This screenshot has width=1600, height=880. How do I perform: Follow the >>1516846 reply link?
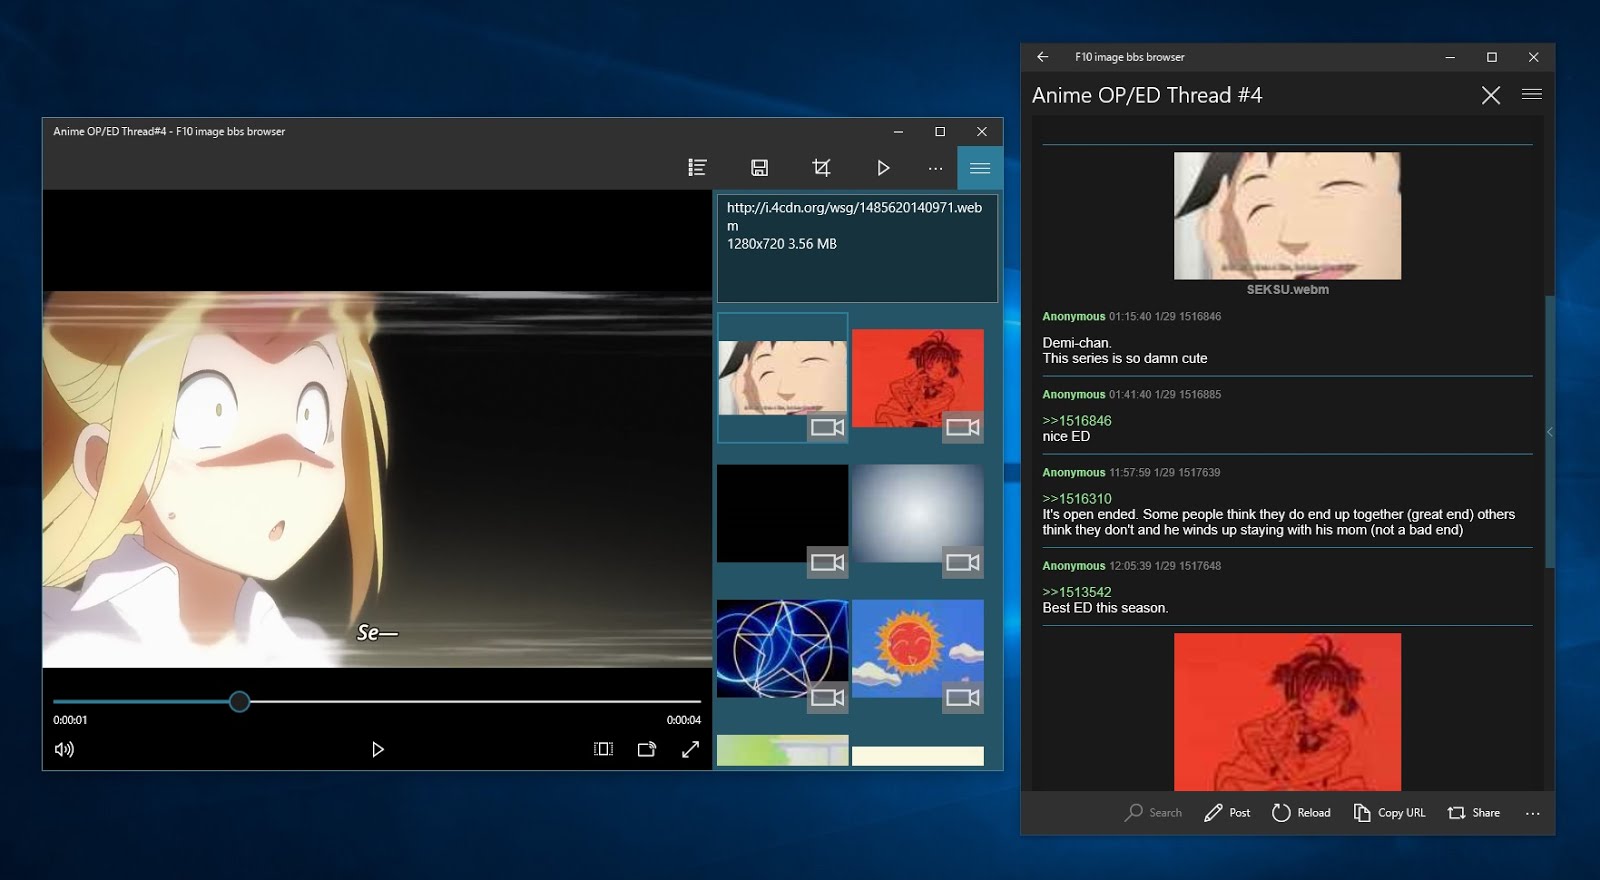click(1077, 421)
